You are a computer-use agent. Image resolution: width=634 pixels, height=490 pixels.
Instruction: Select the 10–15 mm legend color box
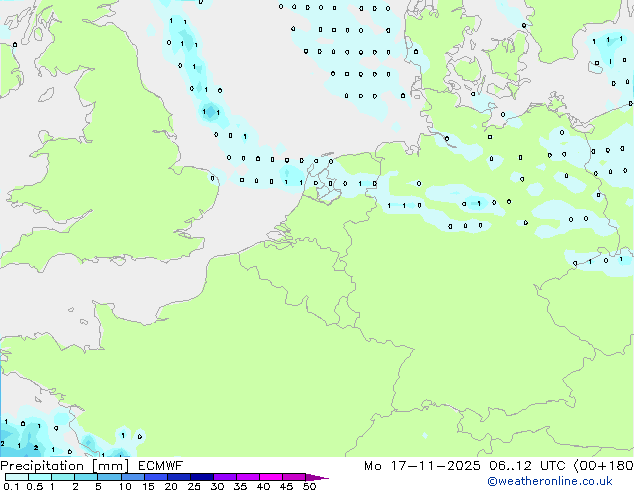pos(133,477)
